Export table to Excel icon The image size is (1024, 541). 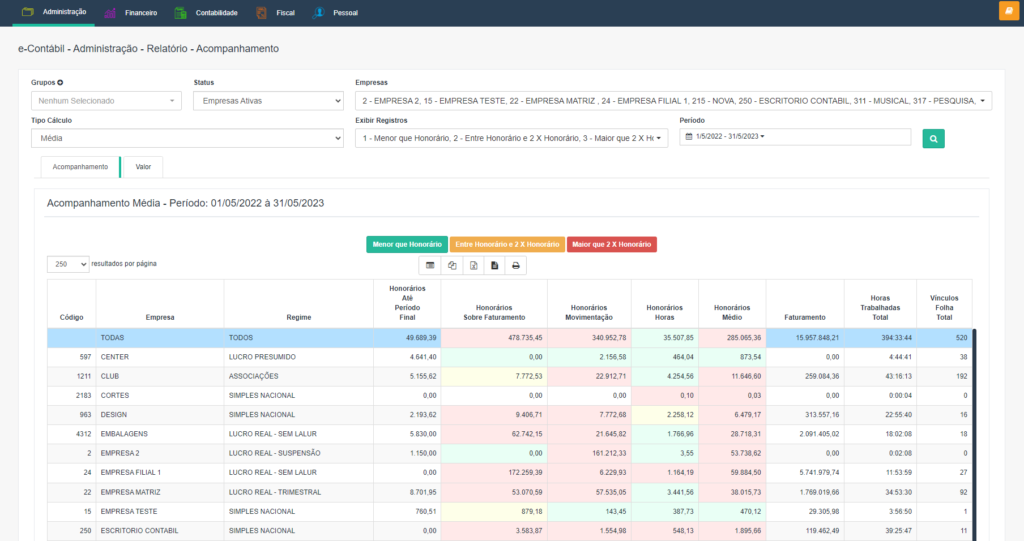pos(473,265)
